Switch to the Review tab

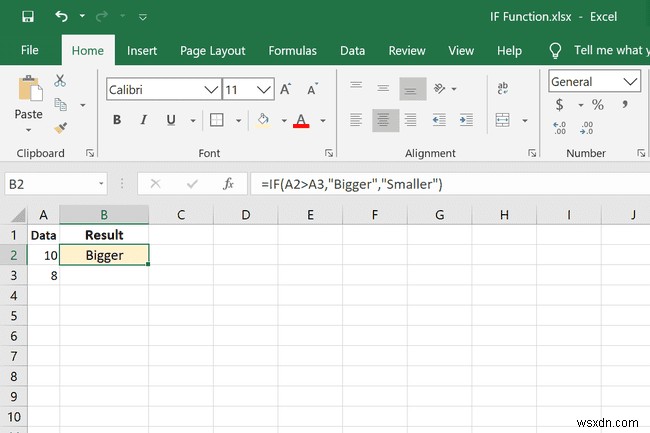coord(407,51)
